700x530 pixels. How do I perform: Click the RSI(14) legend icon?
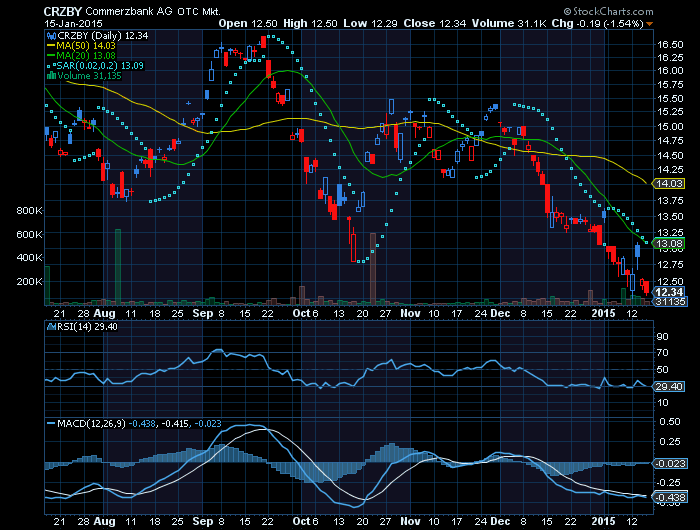52,327
